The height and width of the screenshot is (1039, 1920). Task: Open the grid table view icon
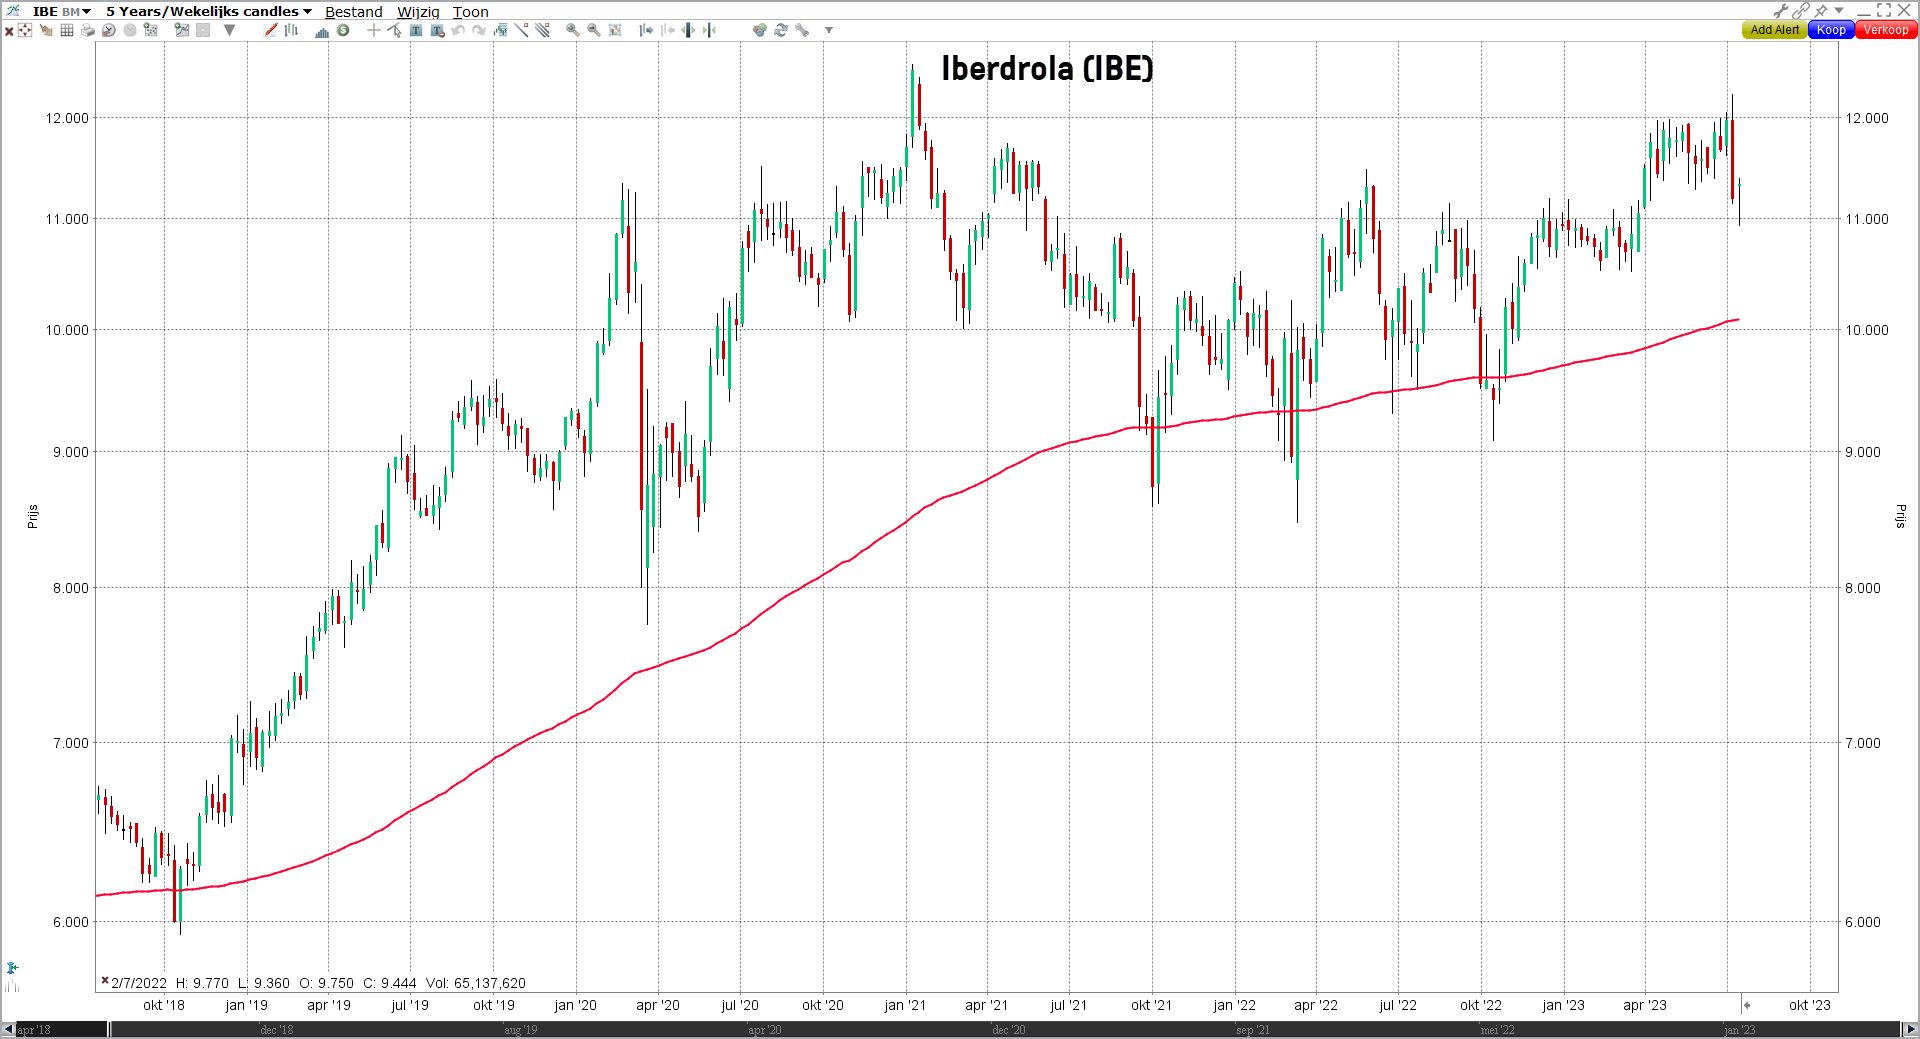click(x=67, y=30)
